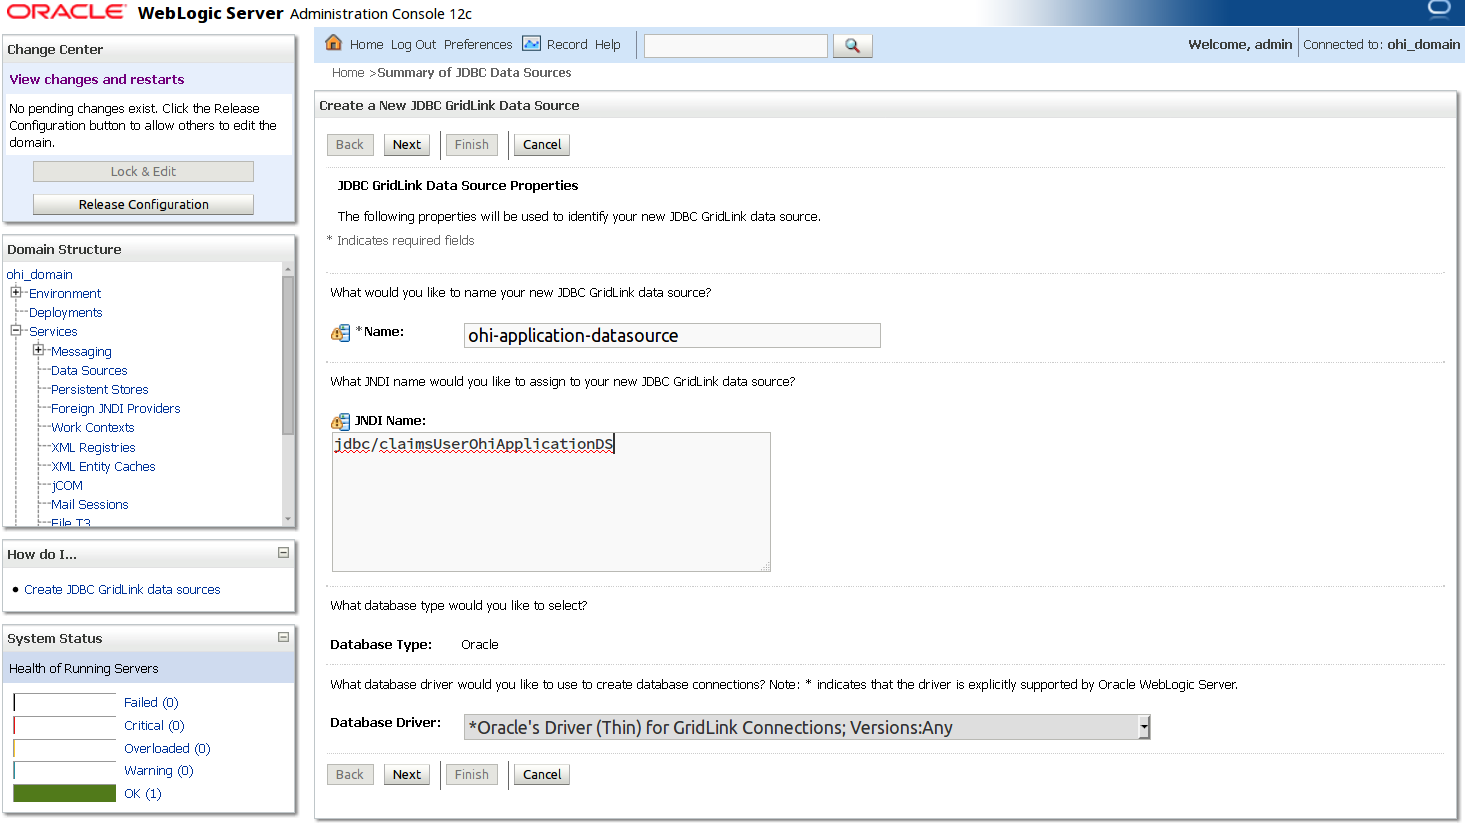This screenshot has width=1465, height=825.
Task: Click the bottom Finish button
Action: [x=472, y=775]
